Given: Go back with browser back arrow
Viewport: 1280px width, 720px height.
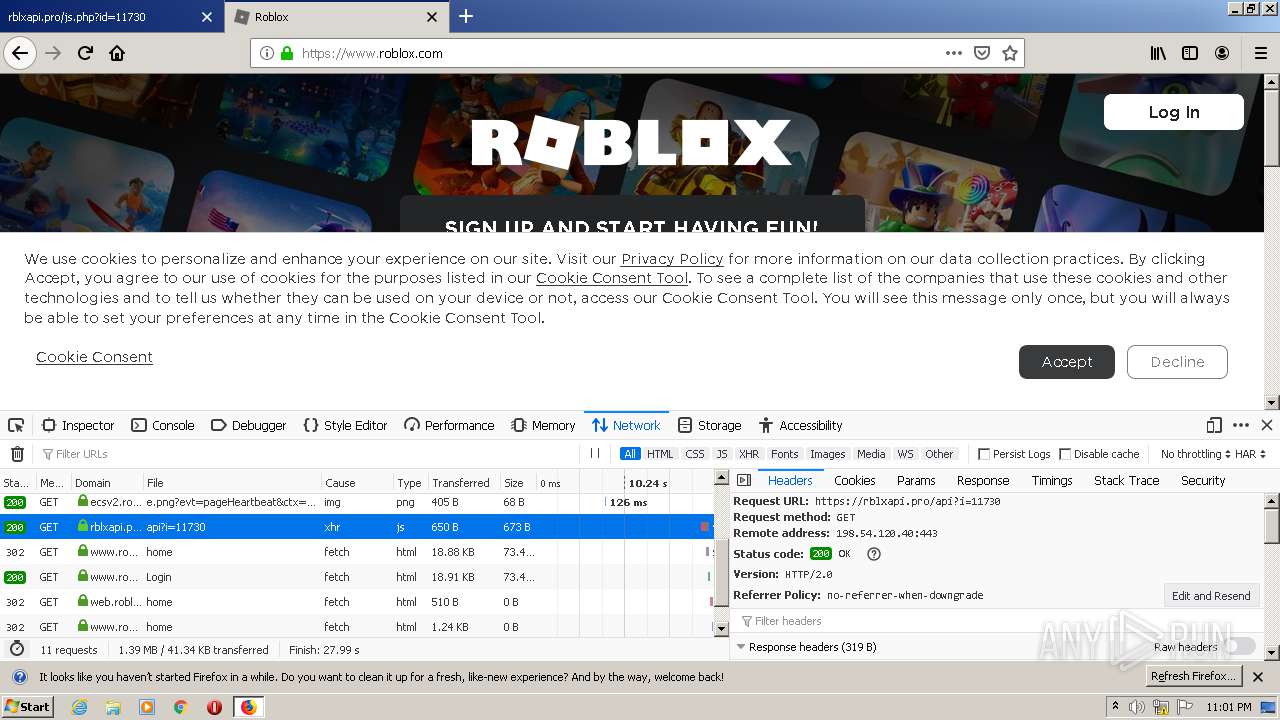Looking at the screenshot, I should tap(20, 53).
